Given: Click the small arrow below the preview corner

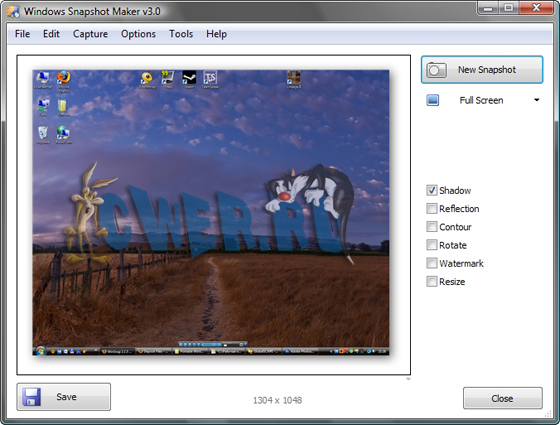Looking at the screenshot, I should 408,379.
